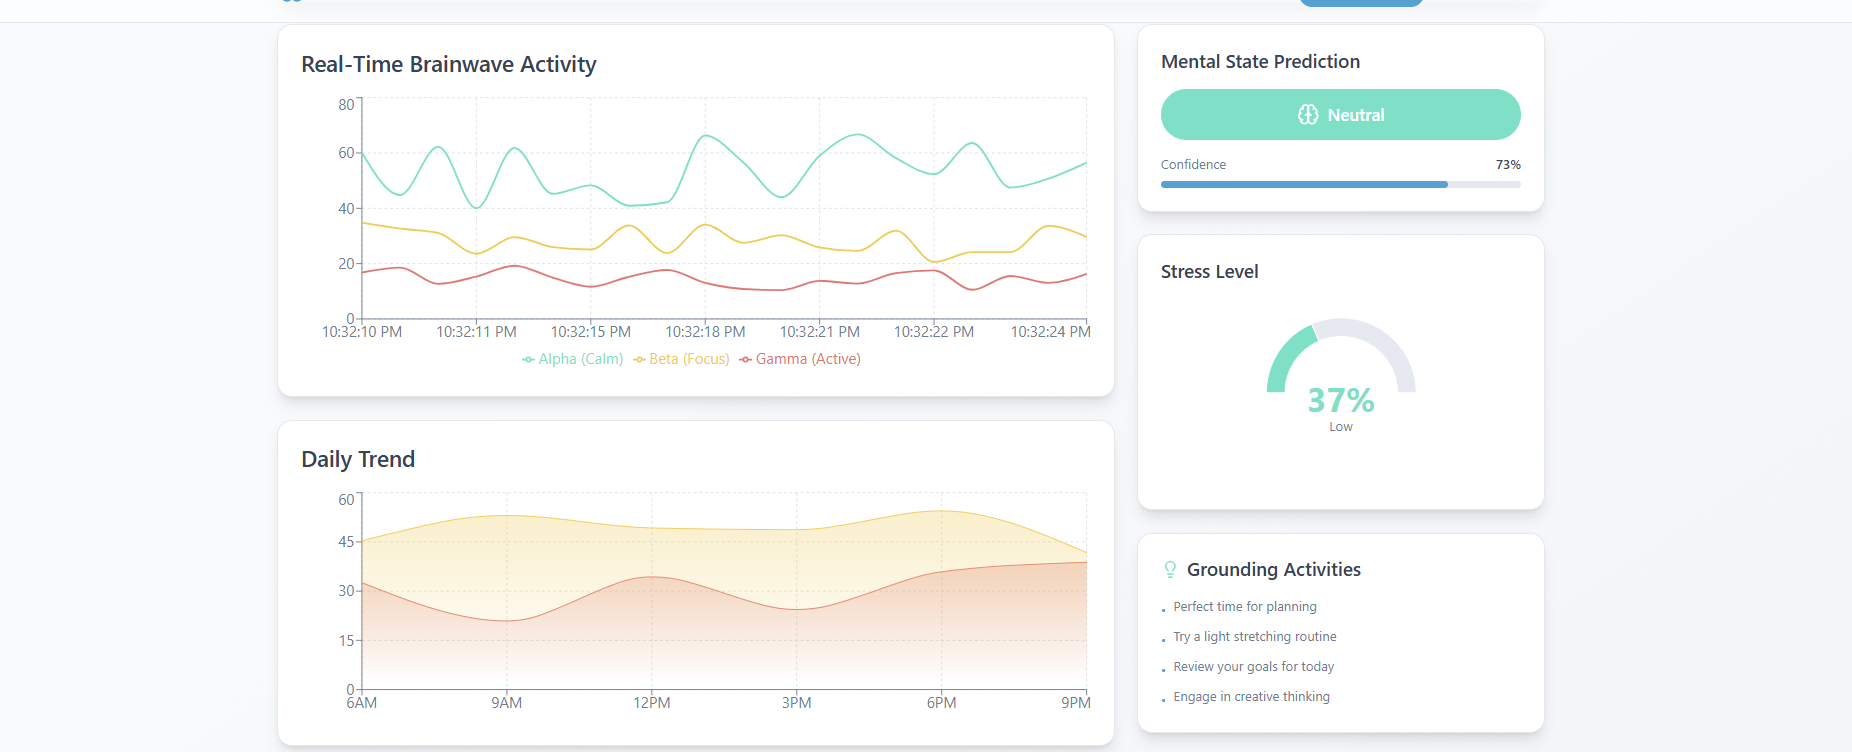This screenshot has height=752, width=1852.
Task: Toggle the Beta (Focus) series label
Action: click(689, 359)
